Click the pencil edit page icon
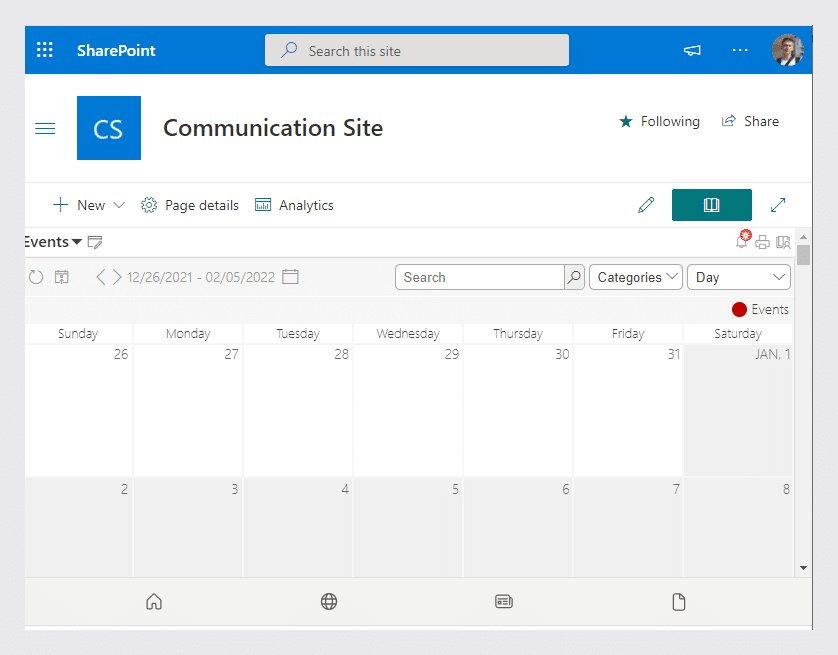The width and height of the screenshot is (838, 655). [x=646, y=205]
